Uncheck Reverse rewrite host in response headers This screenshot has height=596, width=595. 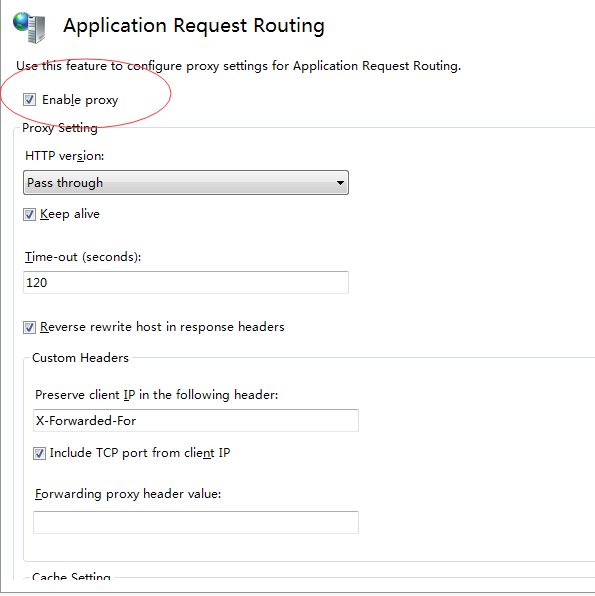click(29, 327)
